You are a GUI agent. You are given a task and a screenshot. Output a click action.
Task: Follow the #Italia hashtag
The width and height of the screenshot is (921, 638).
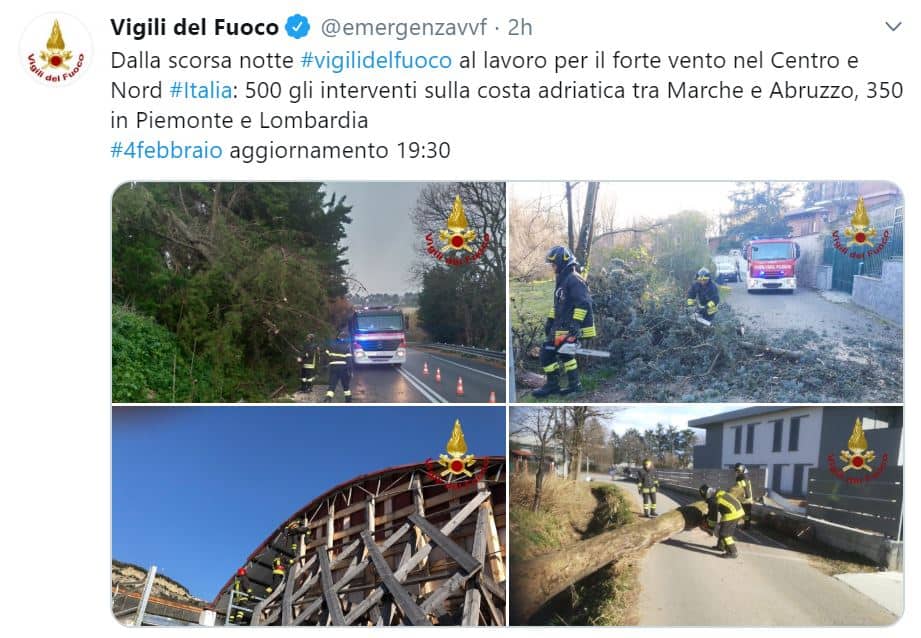click(x=201, y=90)
